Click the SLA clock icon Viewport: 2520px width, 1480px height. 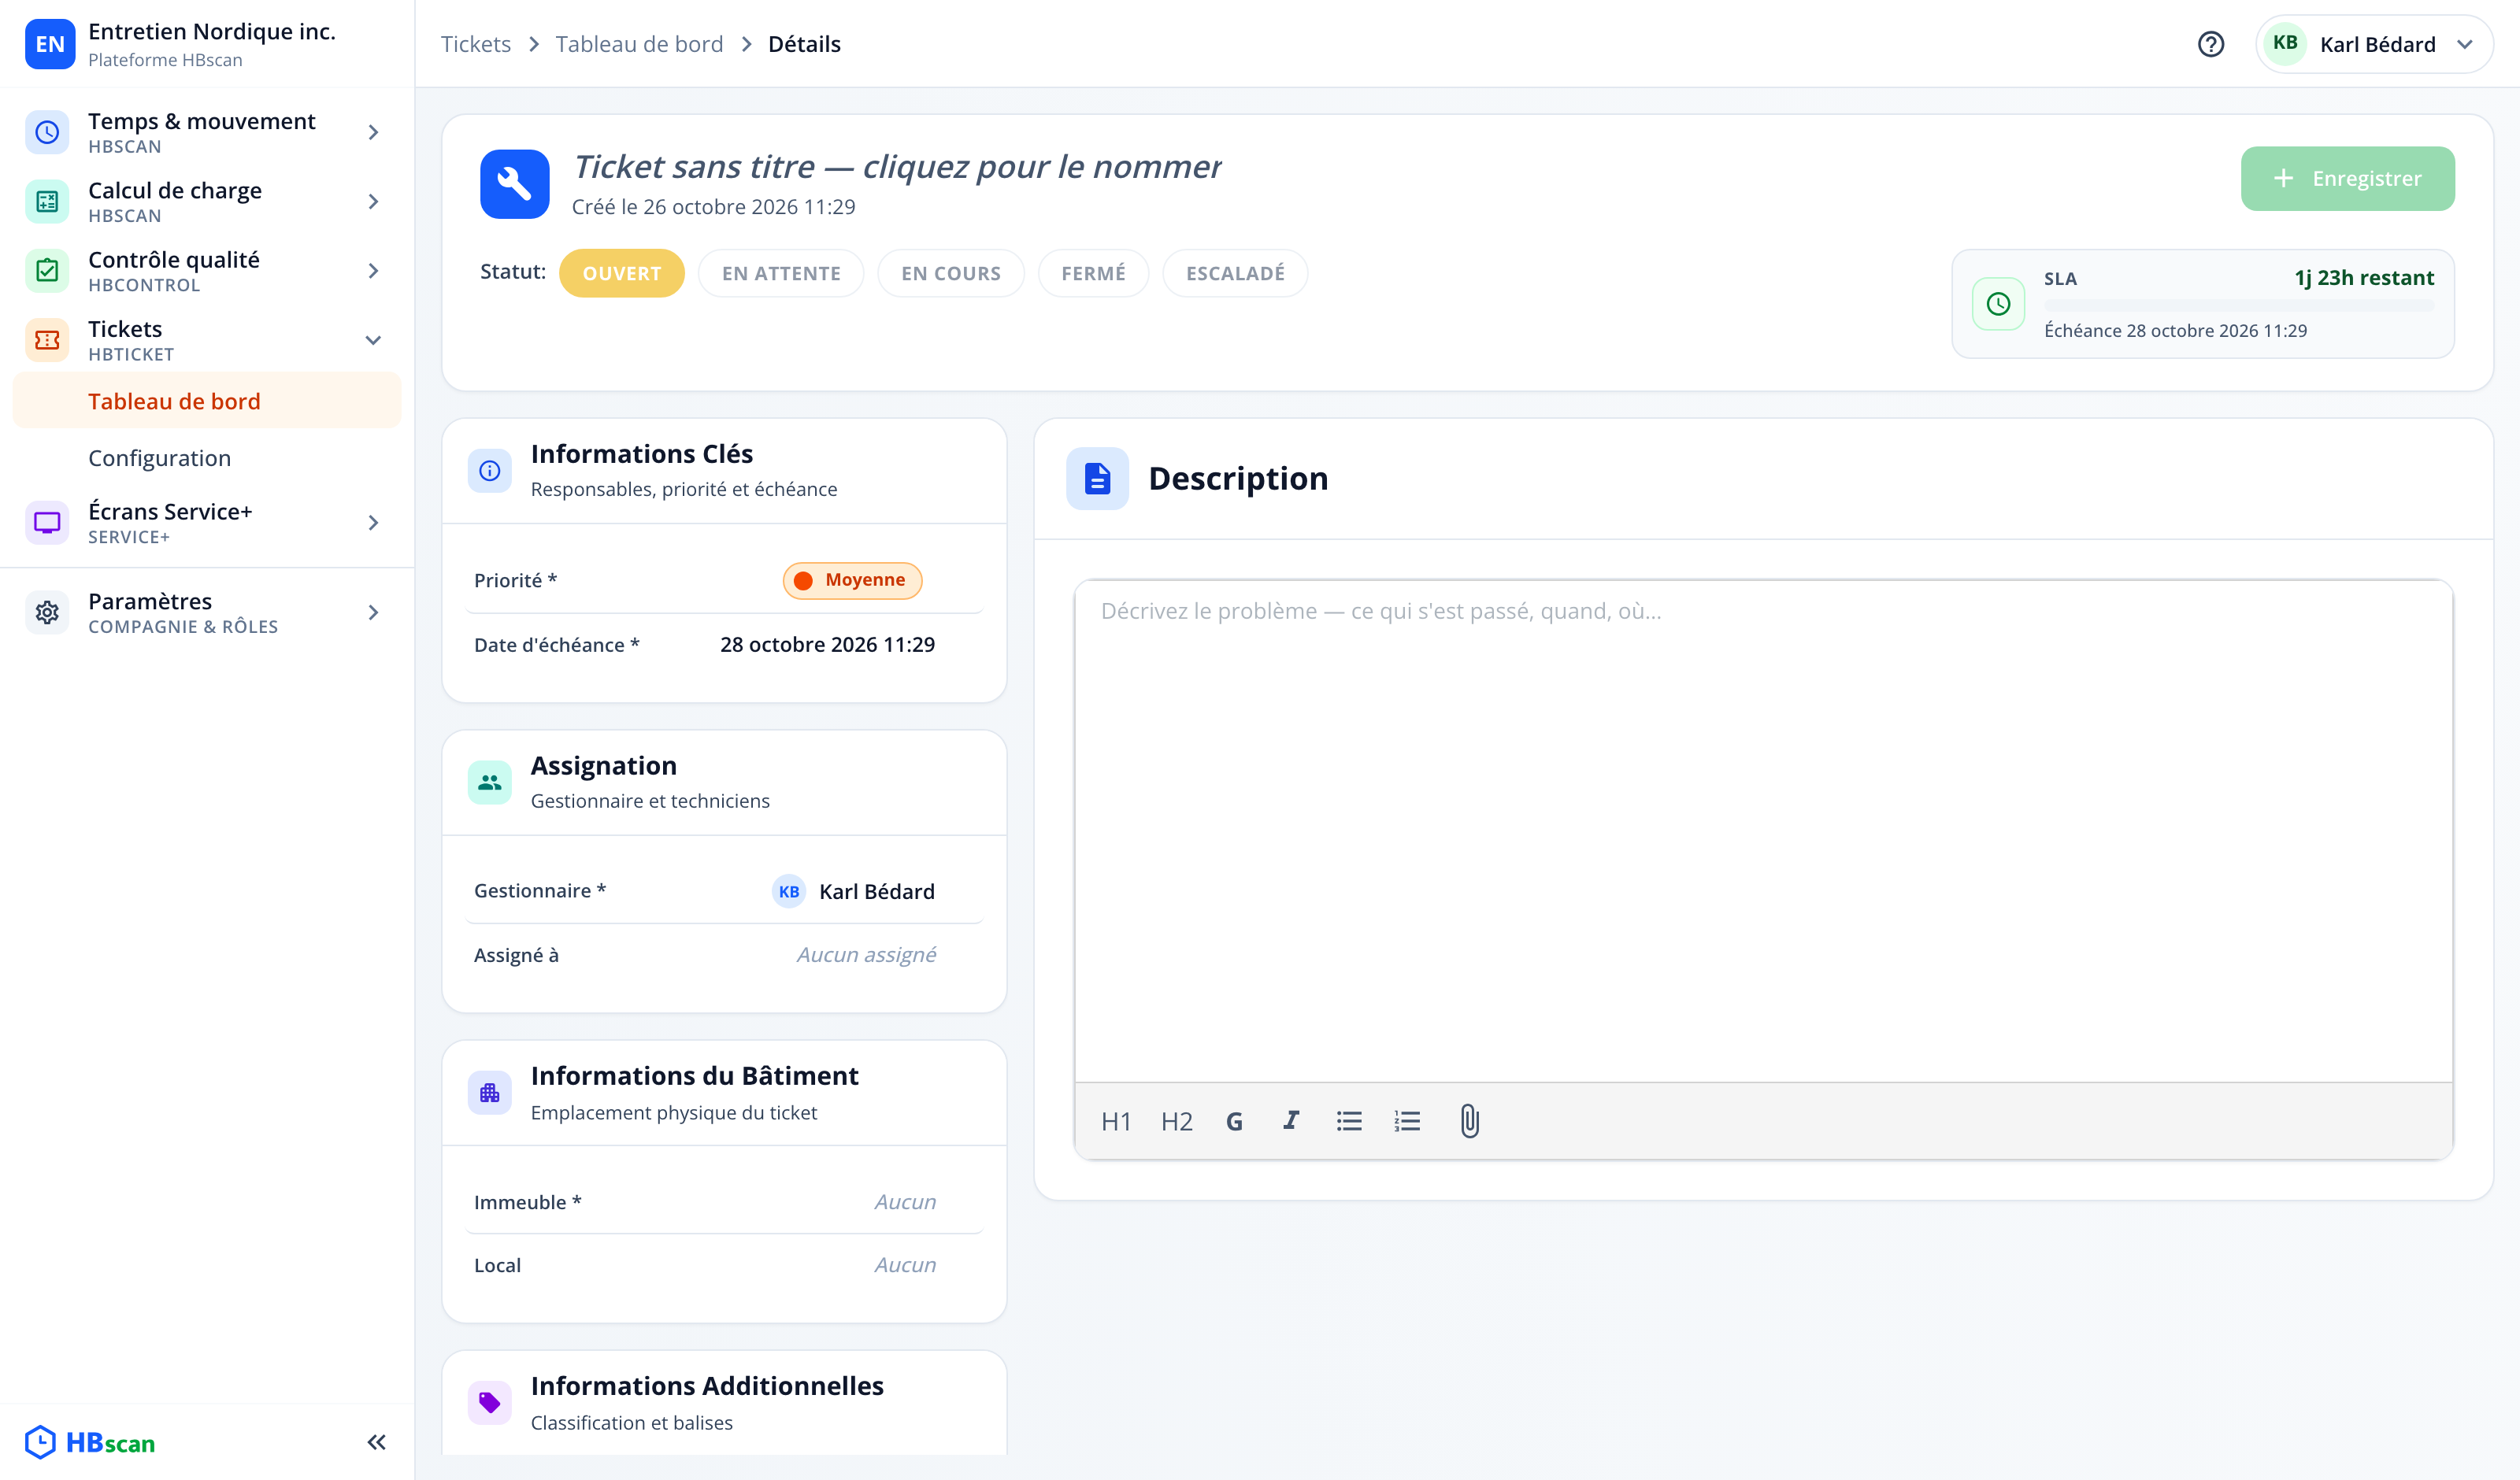point(1998,304)
